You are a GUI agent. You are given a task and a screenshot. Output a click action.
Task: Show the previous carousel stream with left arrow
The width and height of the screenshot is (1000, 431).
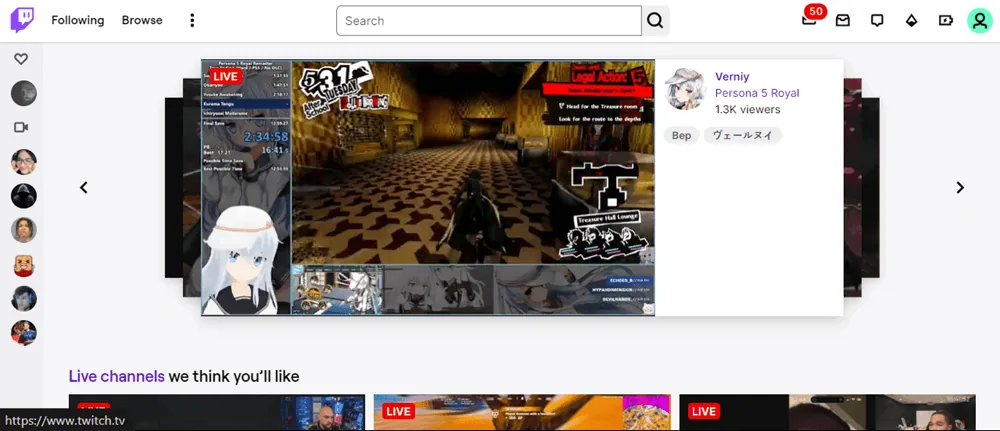[84, 187]
